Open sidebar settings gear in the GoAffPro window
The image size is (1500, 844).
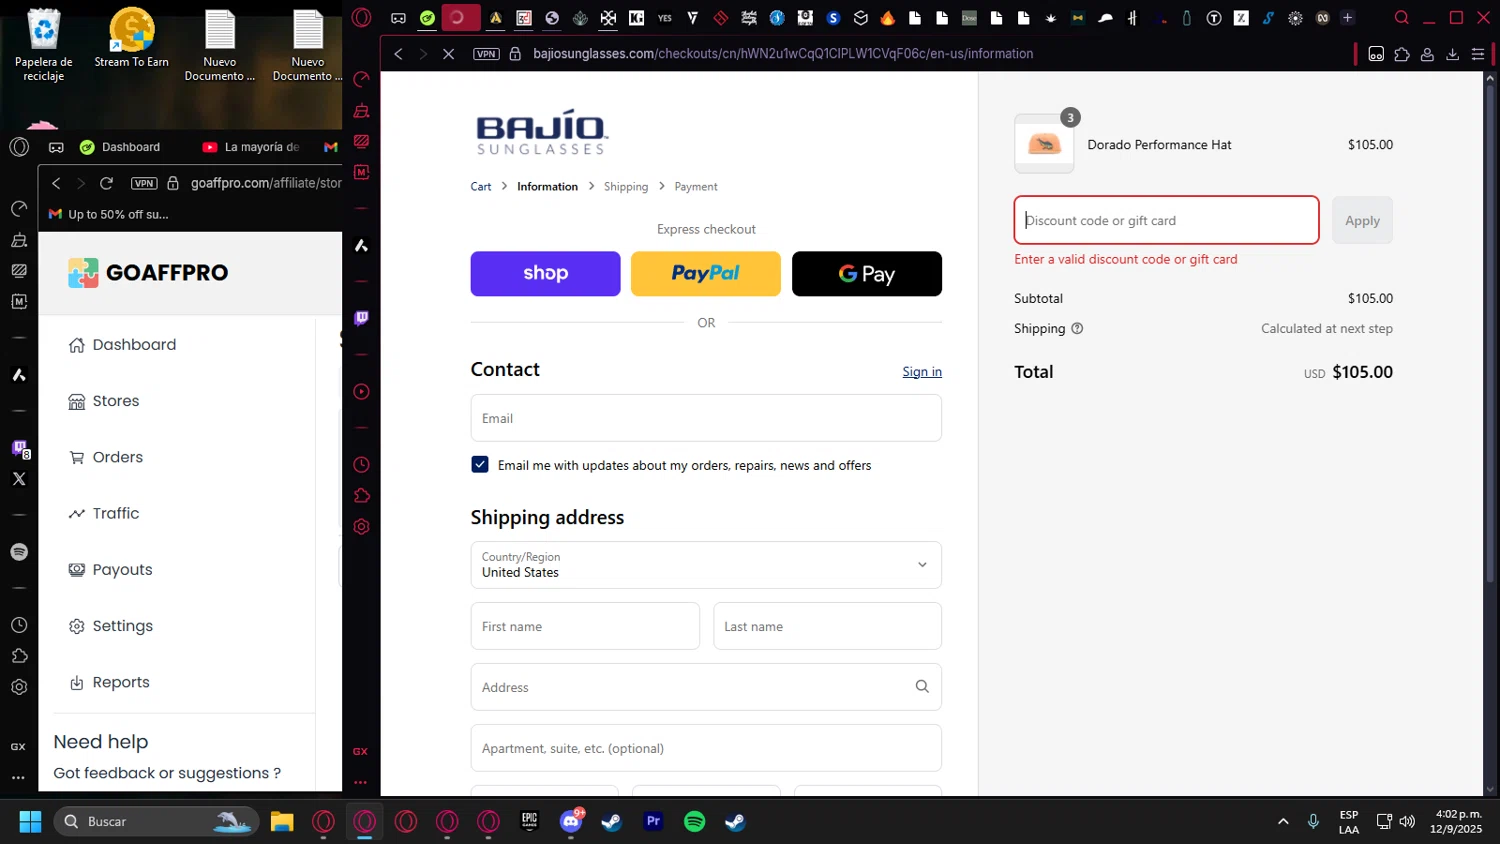[19, 687]
